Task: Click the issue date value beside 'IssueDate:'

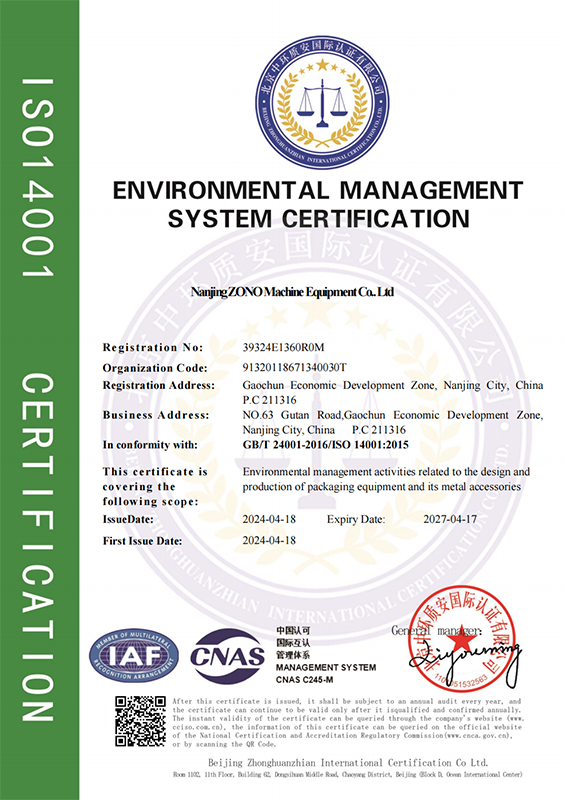Action: click(x=269, y=519)
